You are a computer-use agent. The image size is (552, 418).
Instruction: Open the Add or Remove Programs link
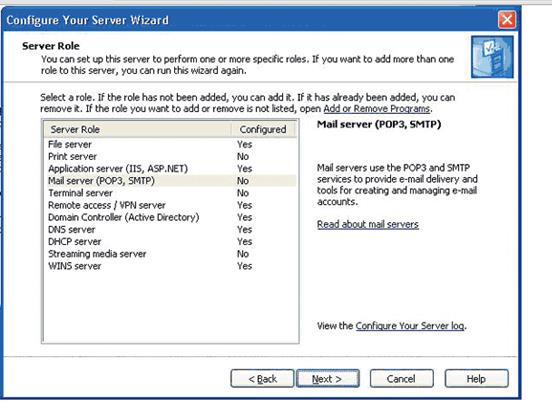tap(377, 108)
